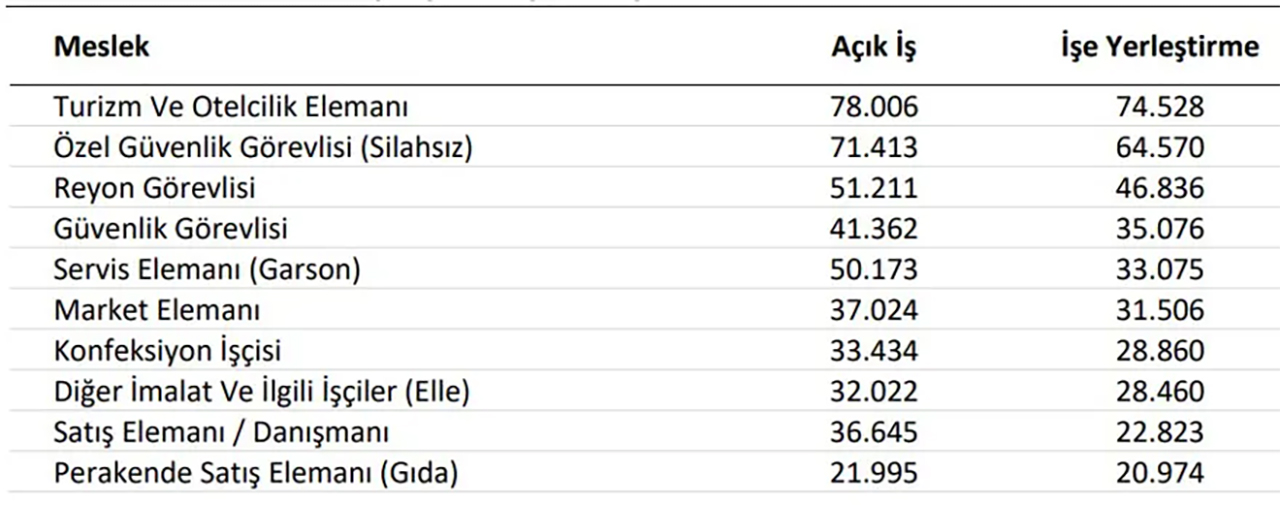The image size is (1280, 505).
Task: Select the 50.173 open jobs value
Action: point(873,270)
